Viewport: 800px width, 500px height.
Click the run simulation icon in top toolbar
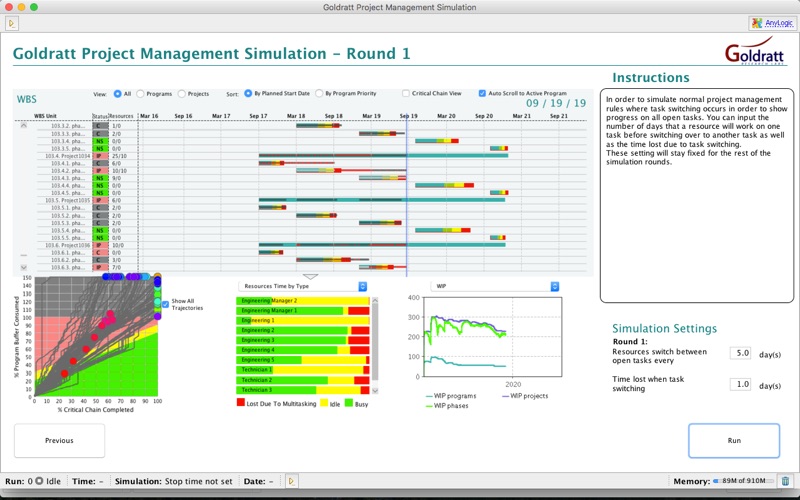[12, 23]
